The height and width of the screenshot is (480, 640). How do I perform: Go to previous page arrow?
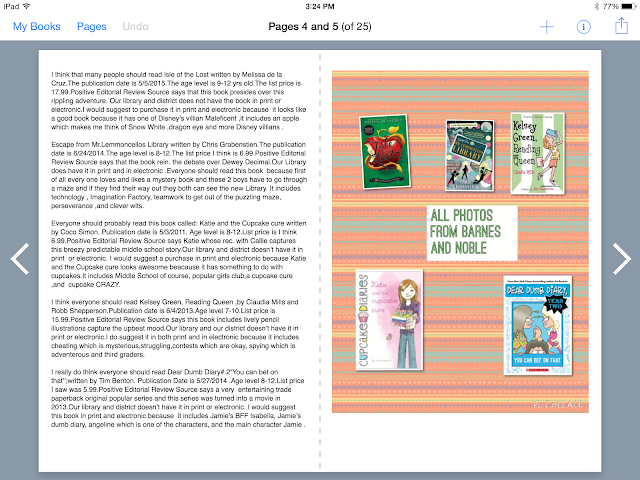point(20,259)
